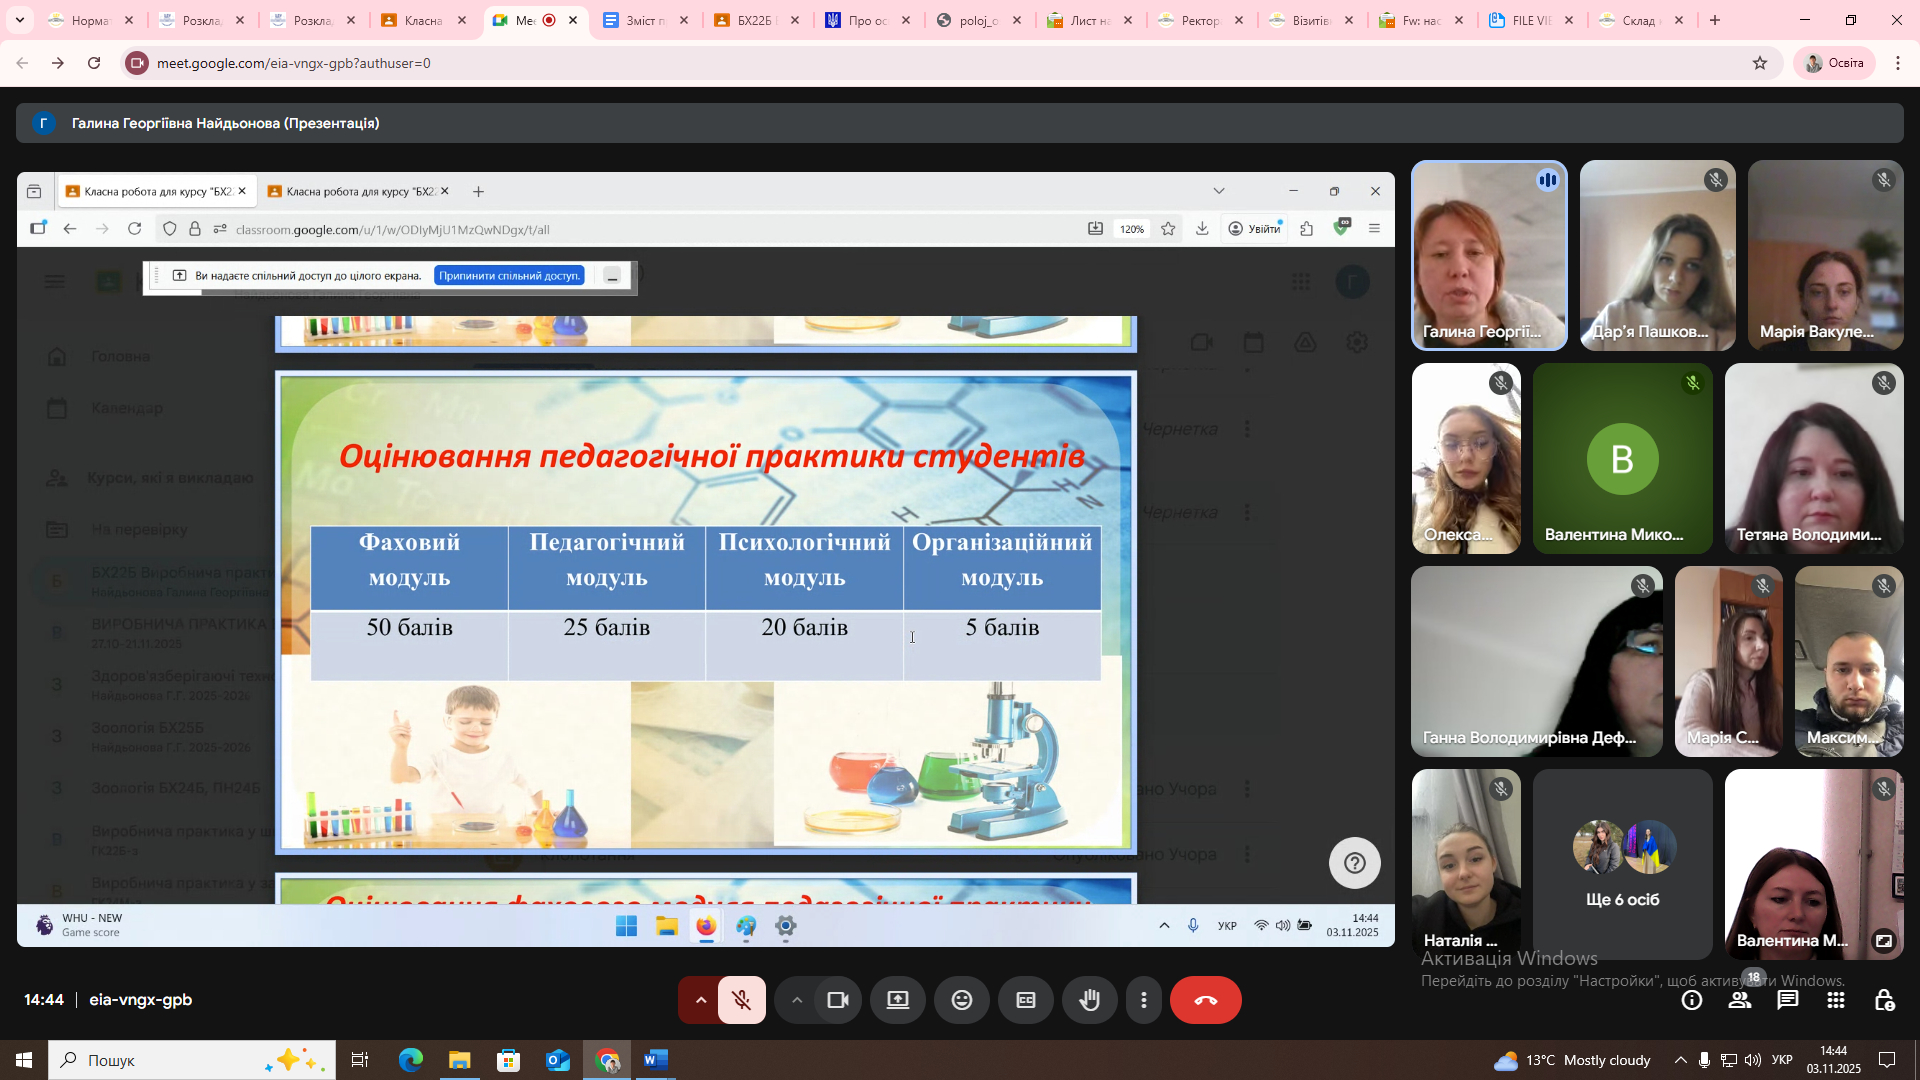Switch to the БХ22Б browser tab
The width and height of the screenshot is (1920, 1080).
coord(753,20)
